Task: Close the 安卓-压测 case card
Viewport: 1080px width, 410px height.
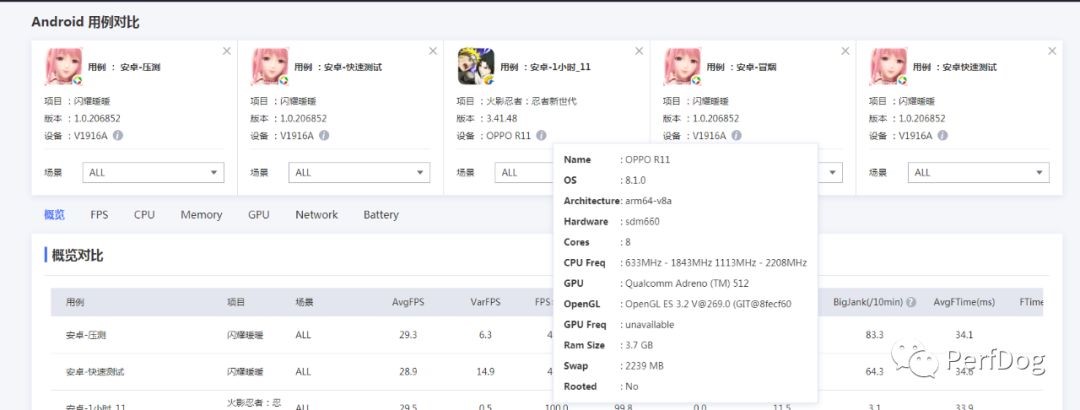Action: (227, 51)
